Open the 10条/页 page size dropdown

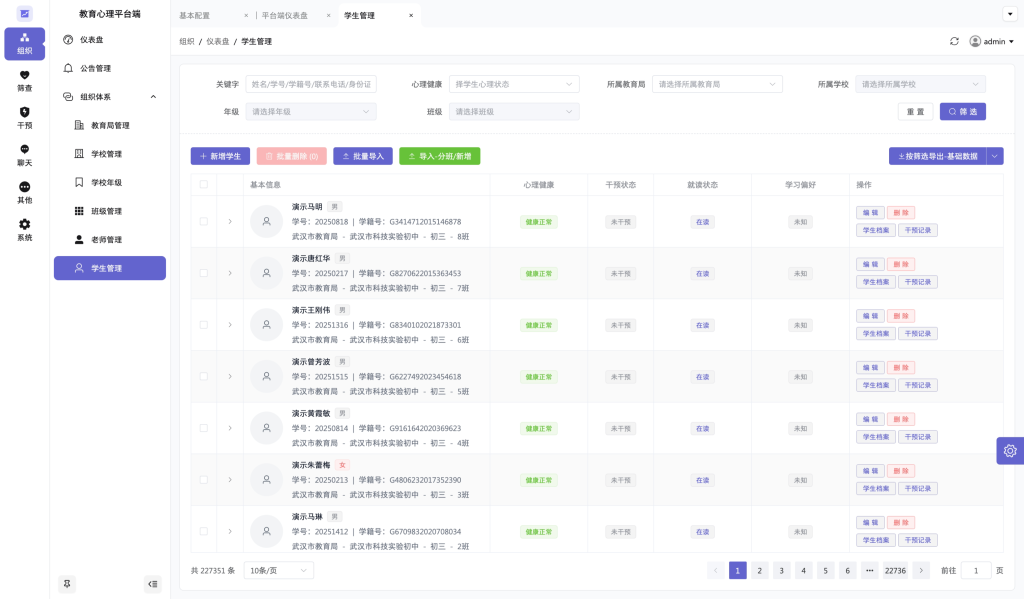[x=278, y=570]
